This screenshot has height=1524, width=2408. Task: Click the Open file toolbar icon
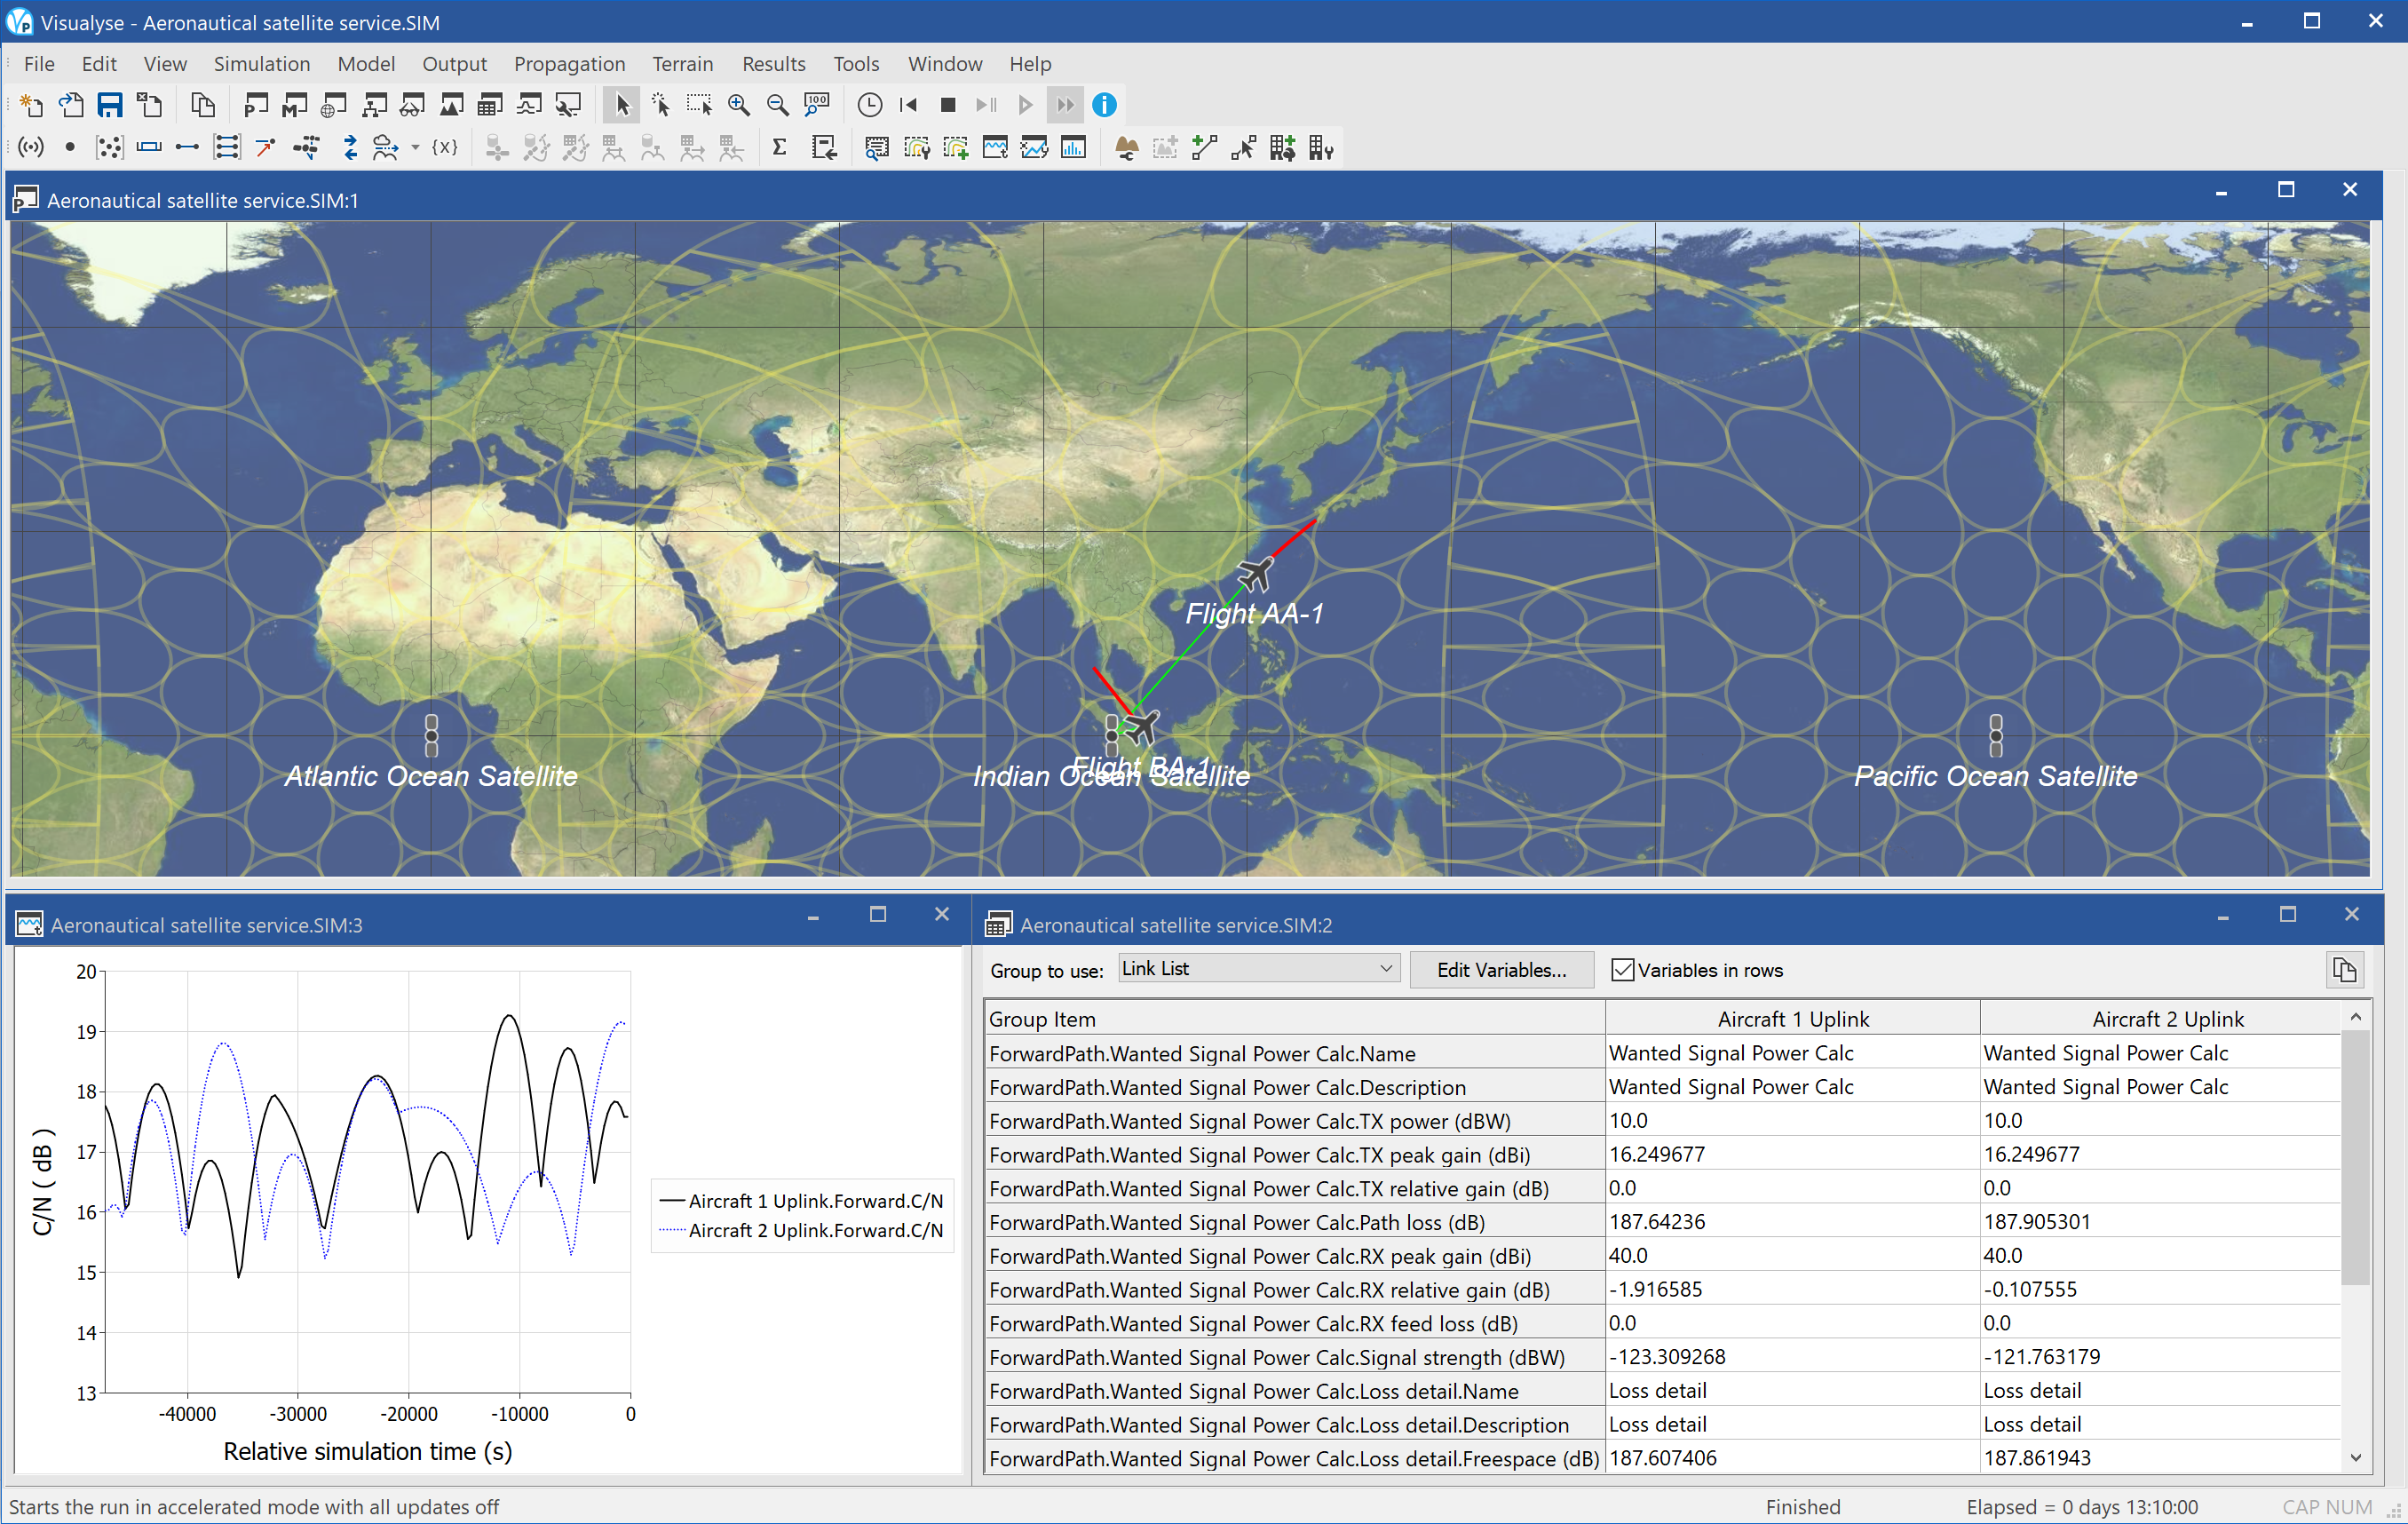tap(71, 105)
